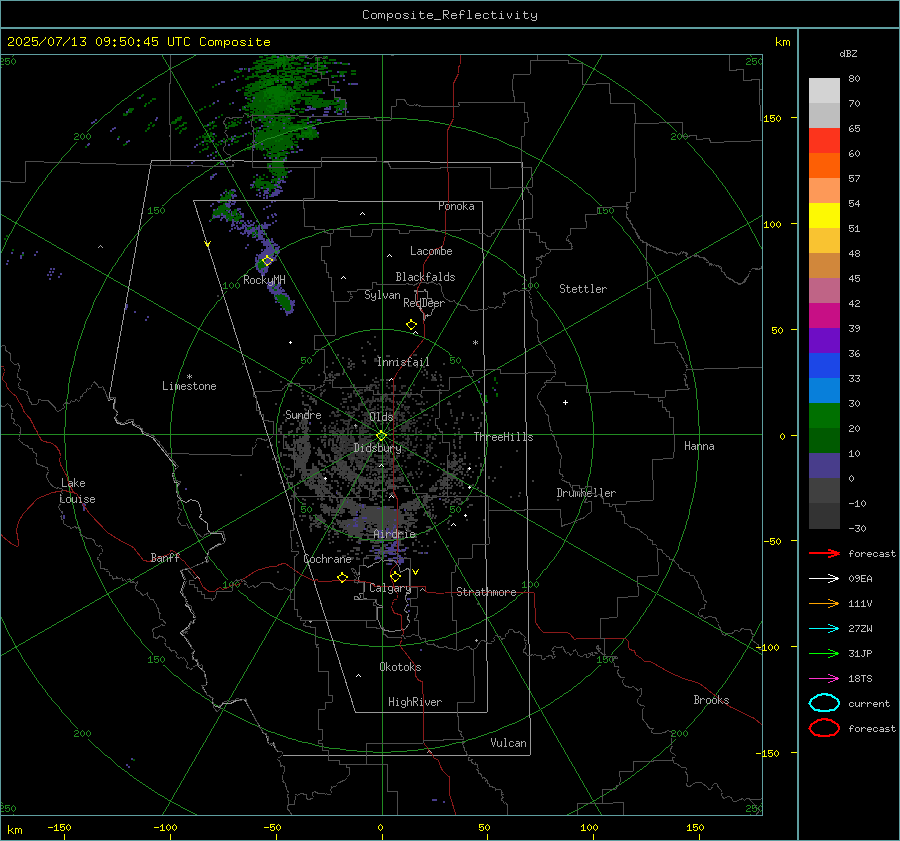Screen dimensions: 900x841
Task: Click the Drumheller label
Action: (586, 493)
